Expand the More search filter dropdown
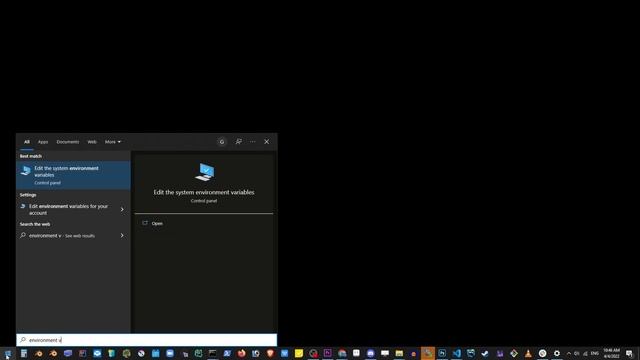 (x=113, y=142)
